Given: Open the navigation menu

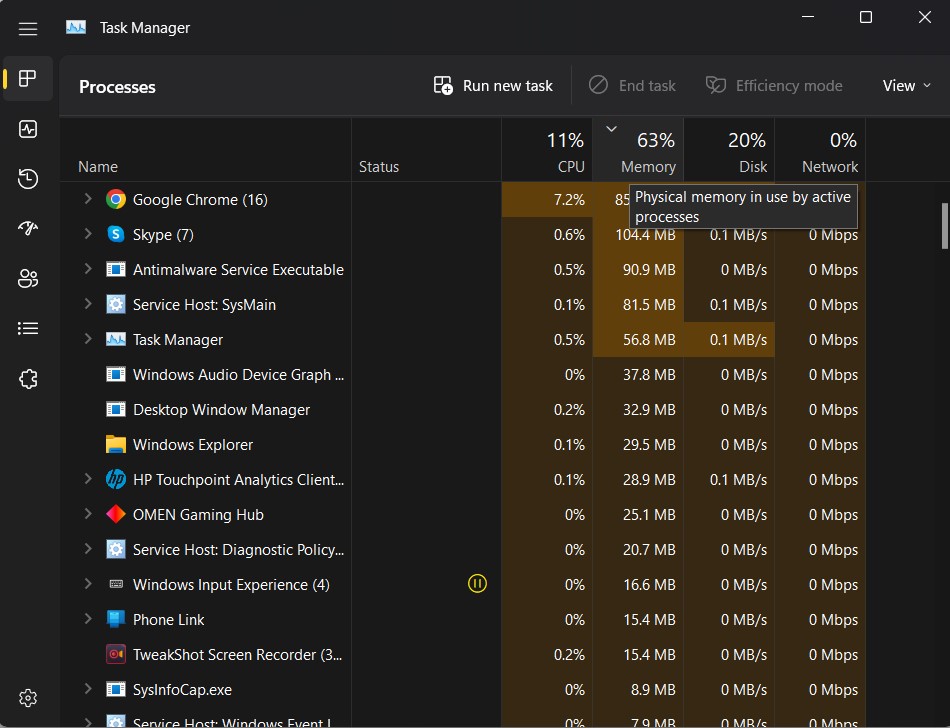Looking at the screenshot, I should point(27,28).
